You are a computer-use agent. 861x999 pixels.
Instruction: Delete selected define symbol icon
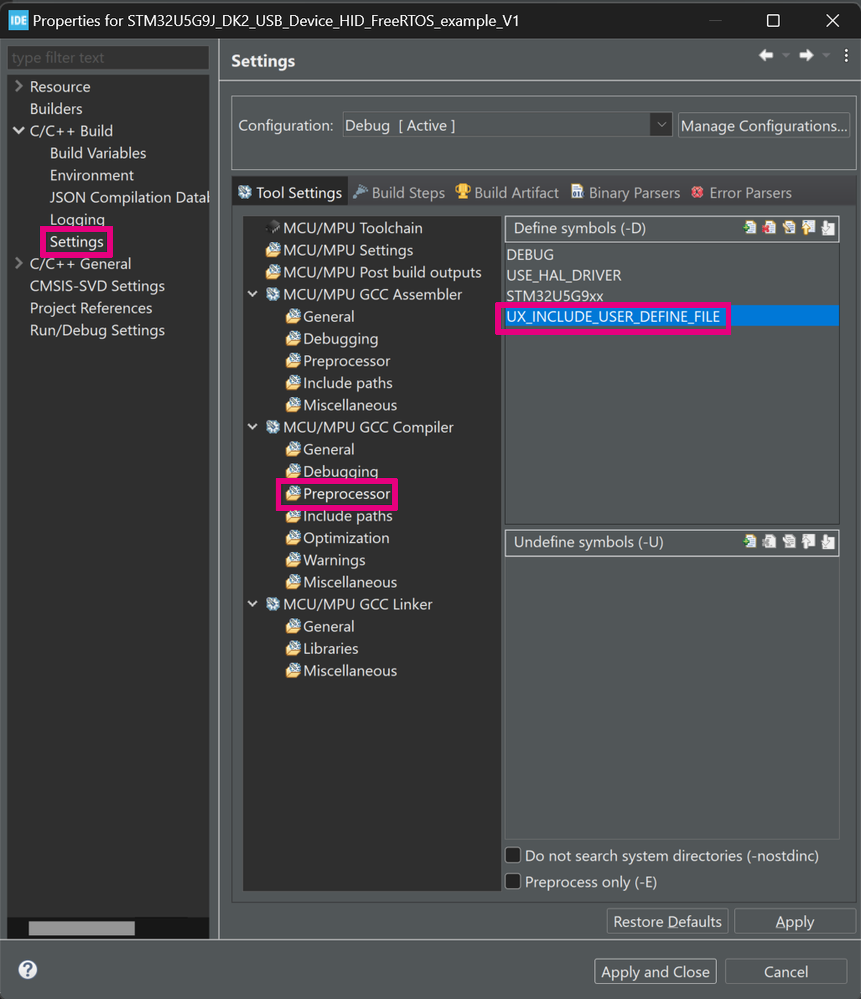click(x=769, y=227)
